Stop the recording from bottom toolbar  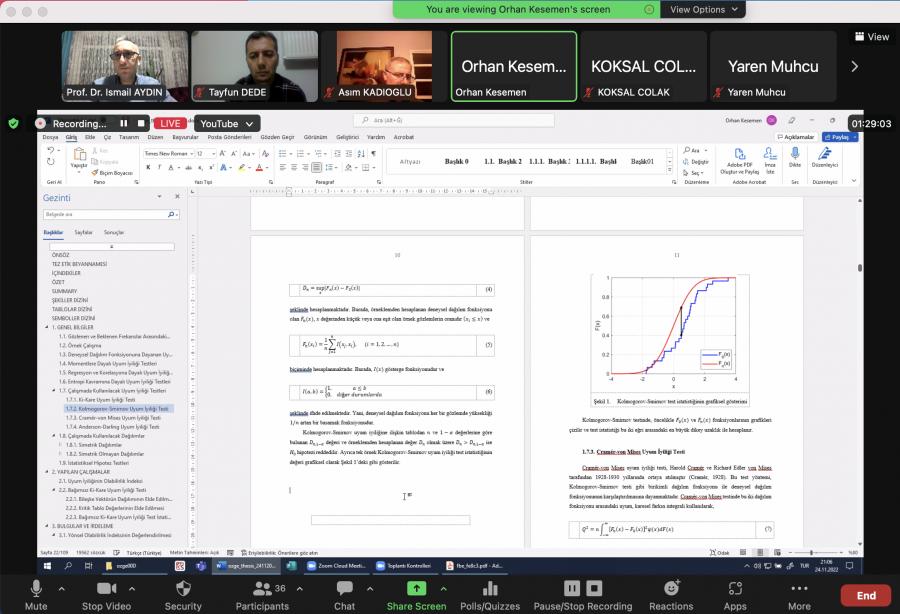click(594, 588)
